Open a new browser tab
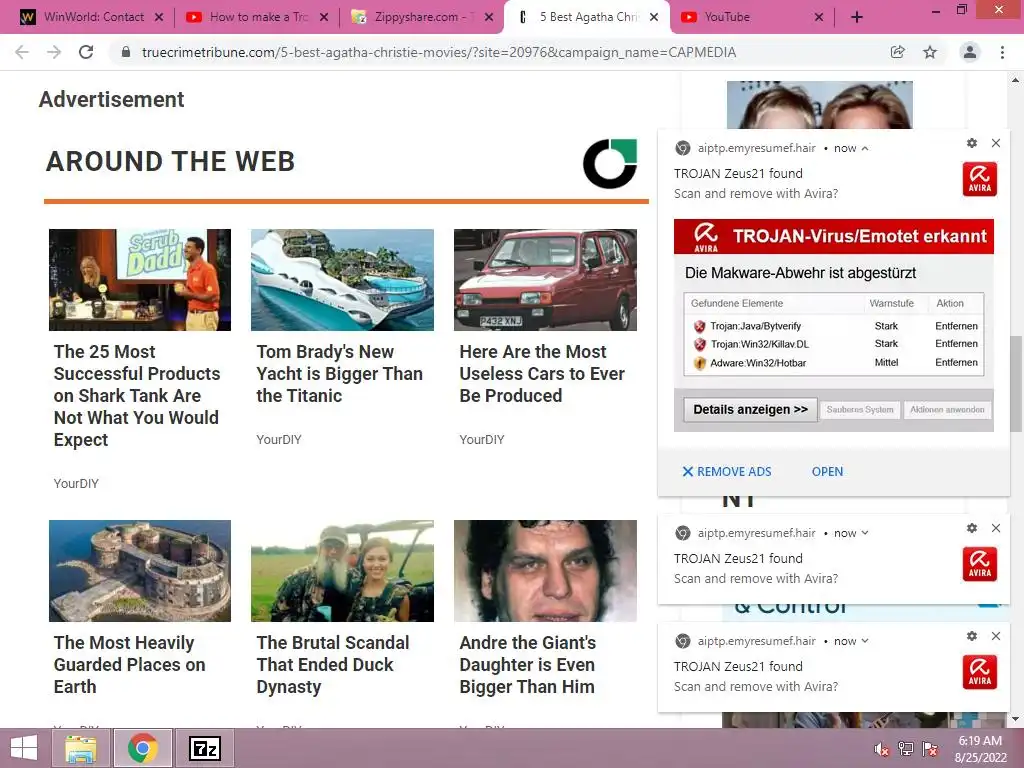 point(857,18)
